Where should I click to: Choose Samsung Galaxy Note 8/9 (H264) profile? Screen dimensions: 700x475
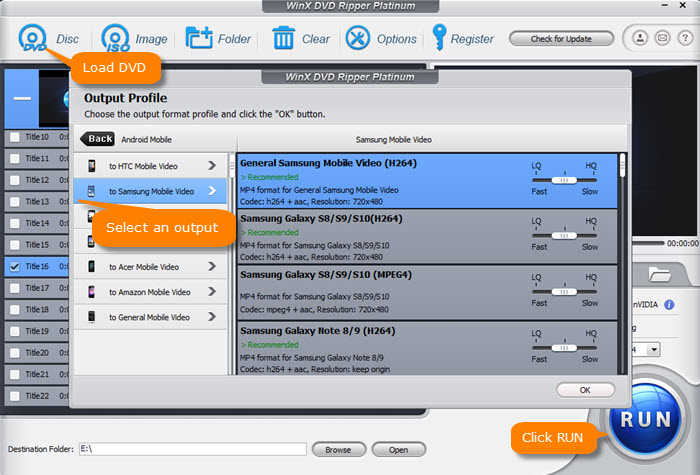pos(427,348)
